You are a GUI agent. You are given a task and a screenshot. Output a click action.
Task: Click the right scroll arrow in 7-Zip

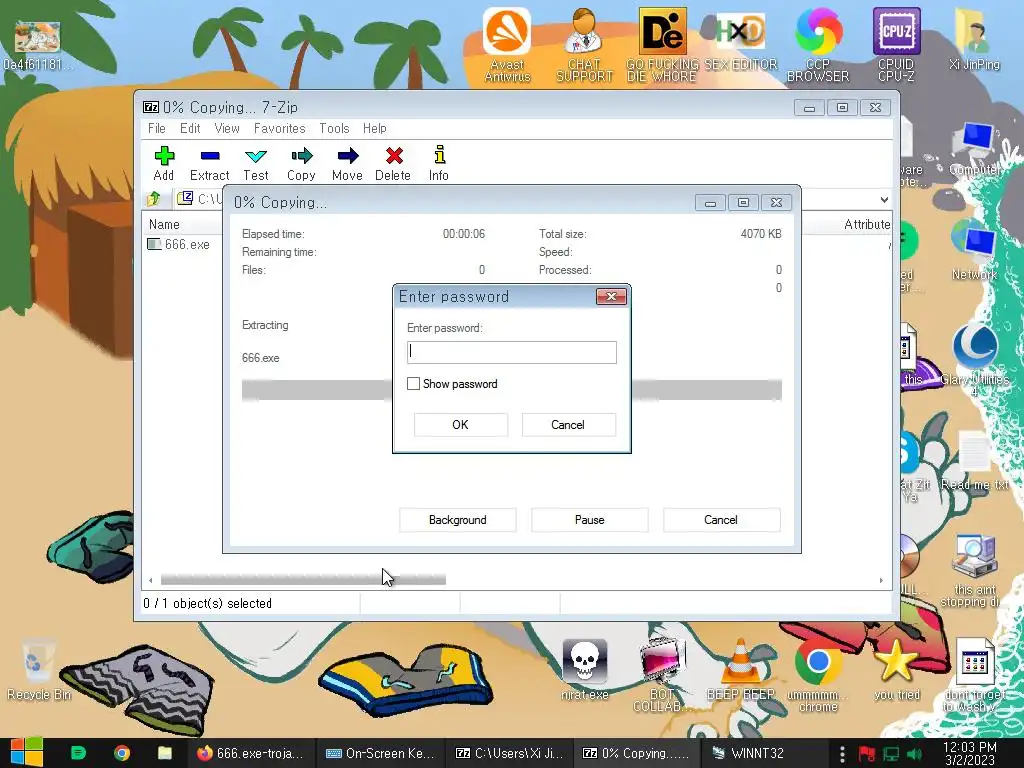881,580
